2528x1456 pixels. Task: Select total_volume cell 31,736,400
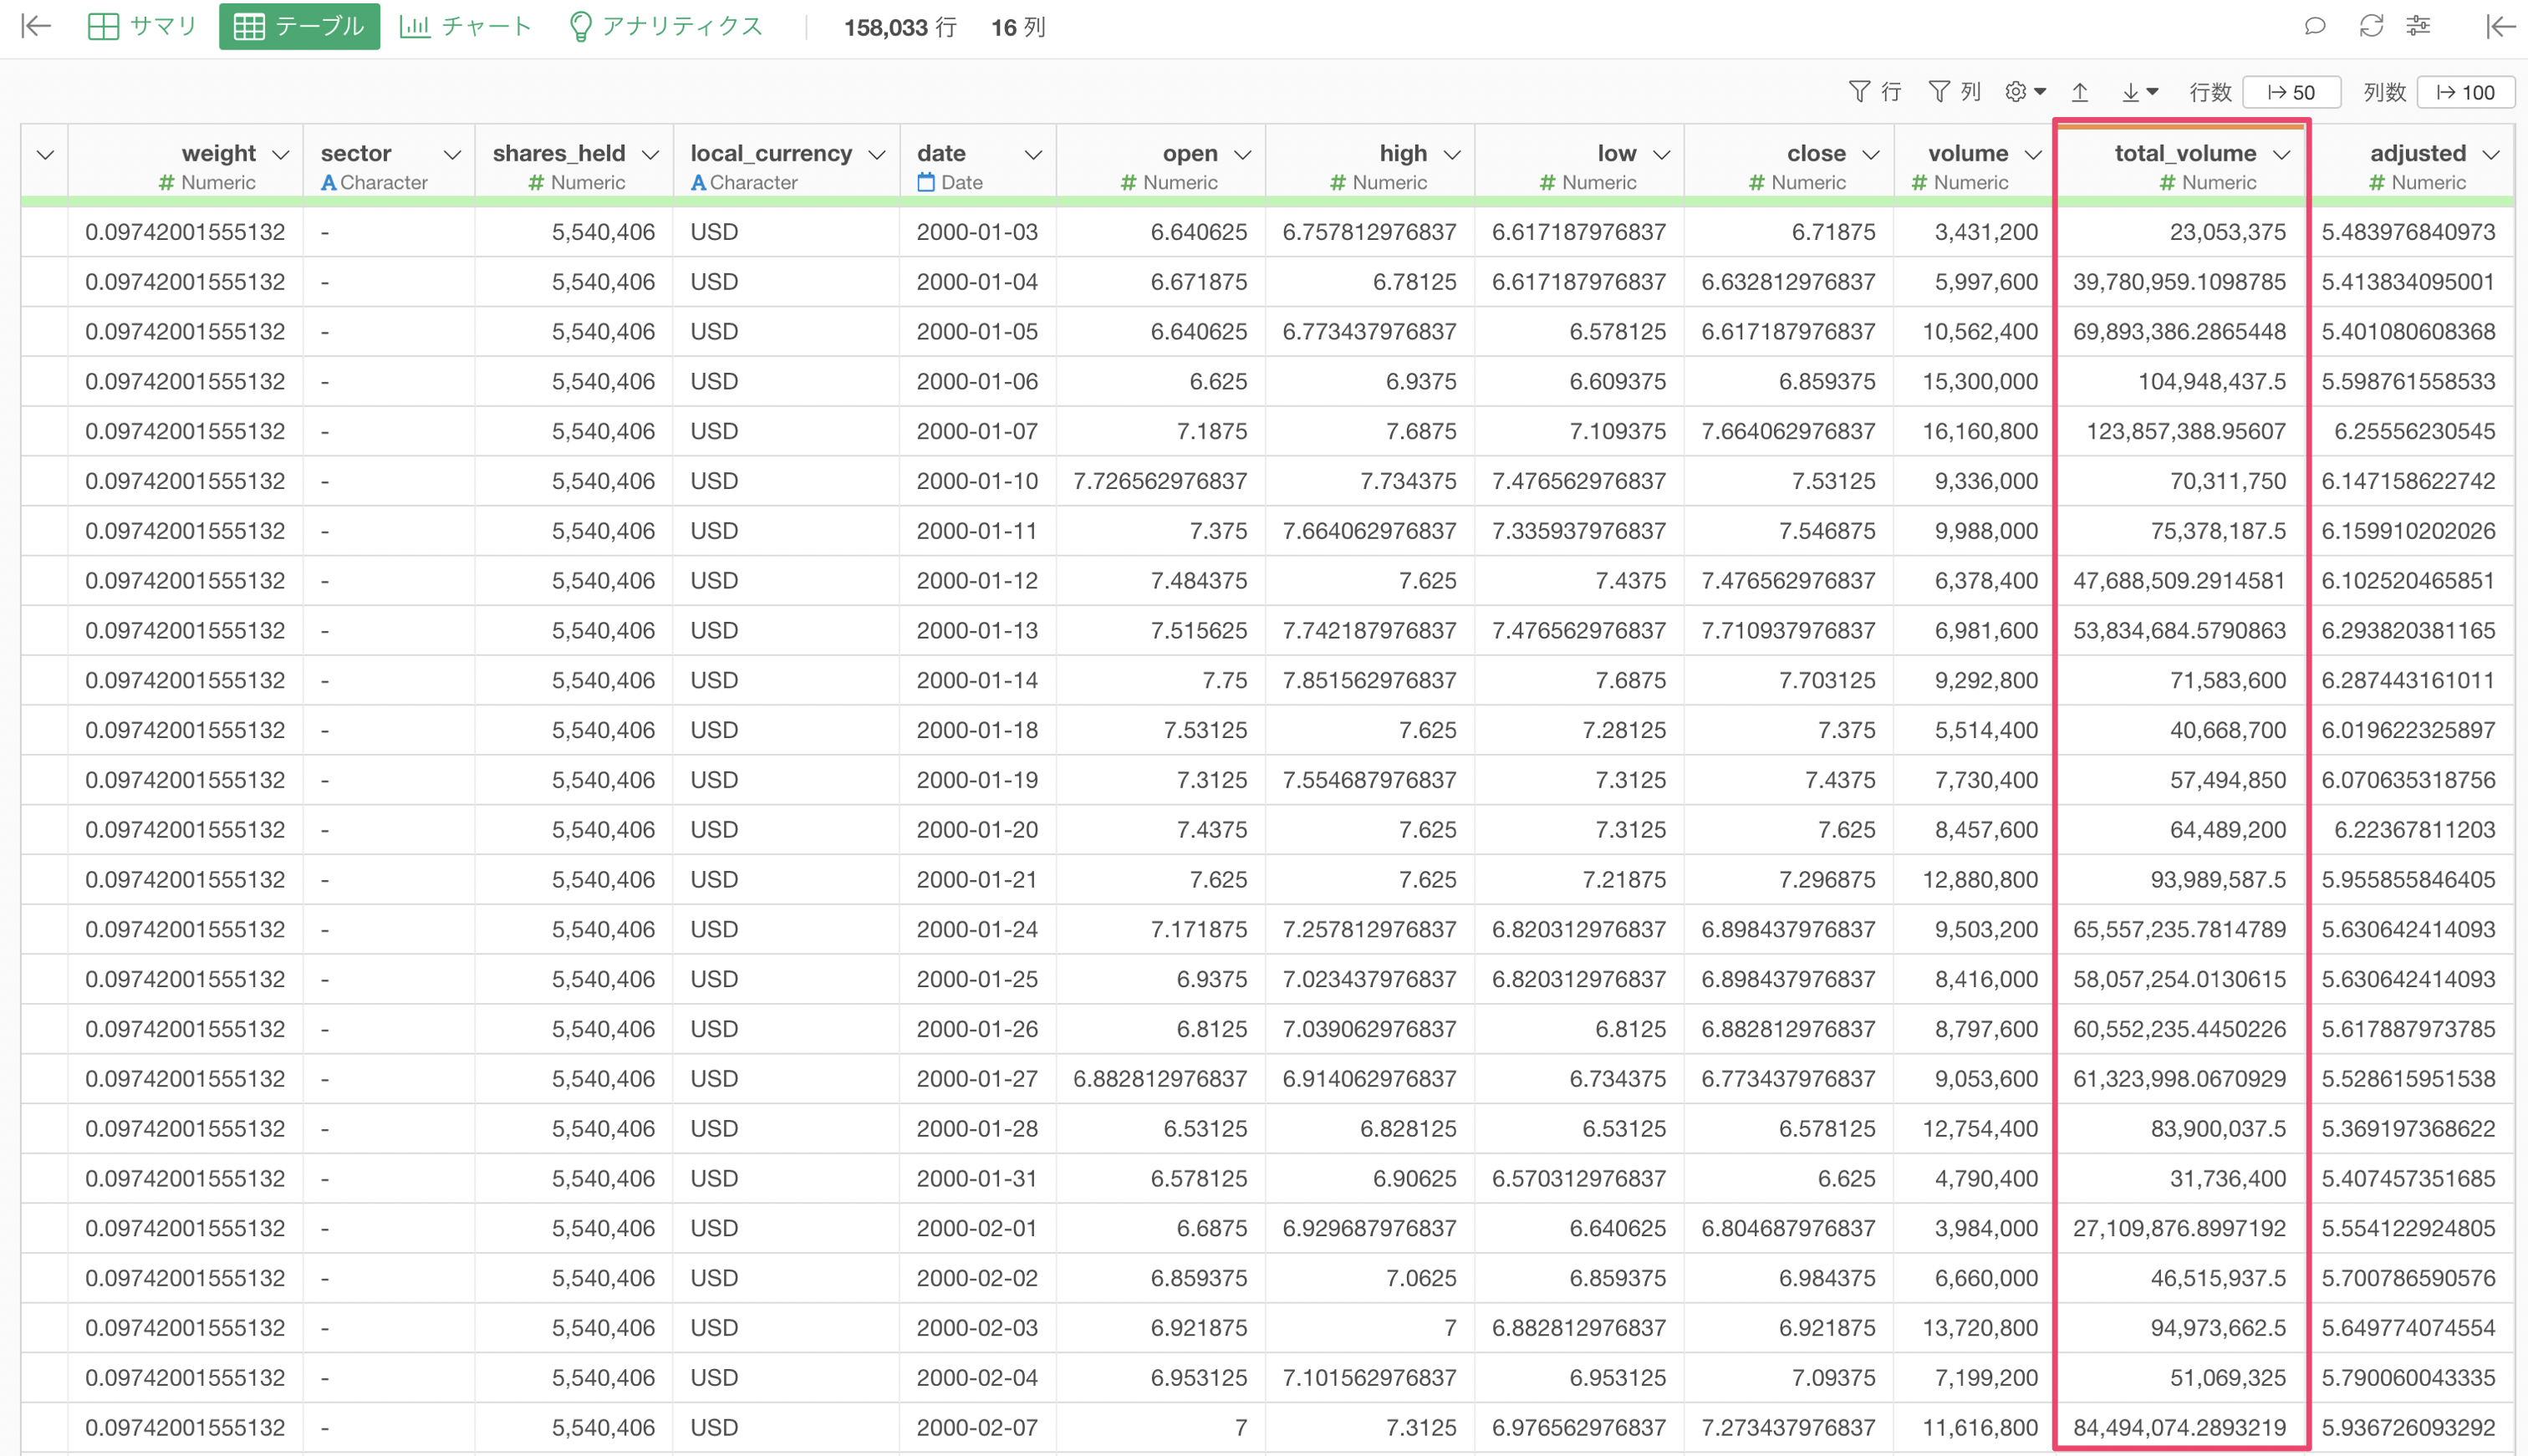click(2180, 1178)
